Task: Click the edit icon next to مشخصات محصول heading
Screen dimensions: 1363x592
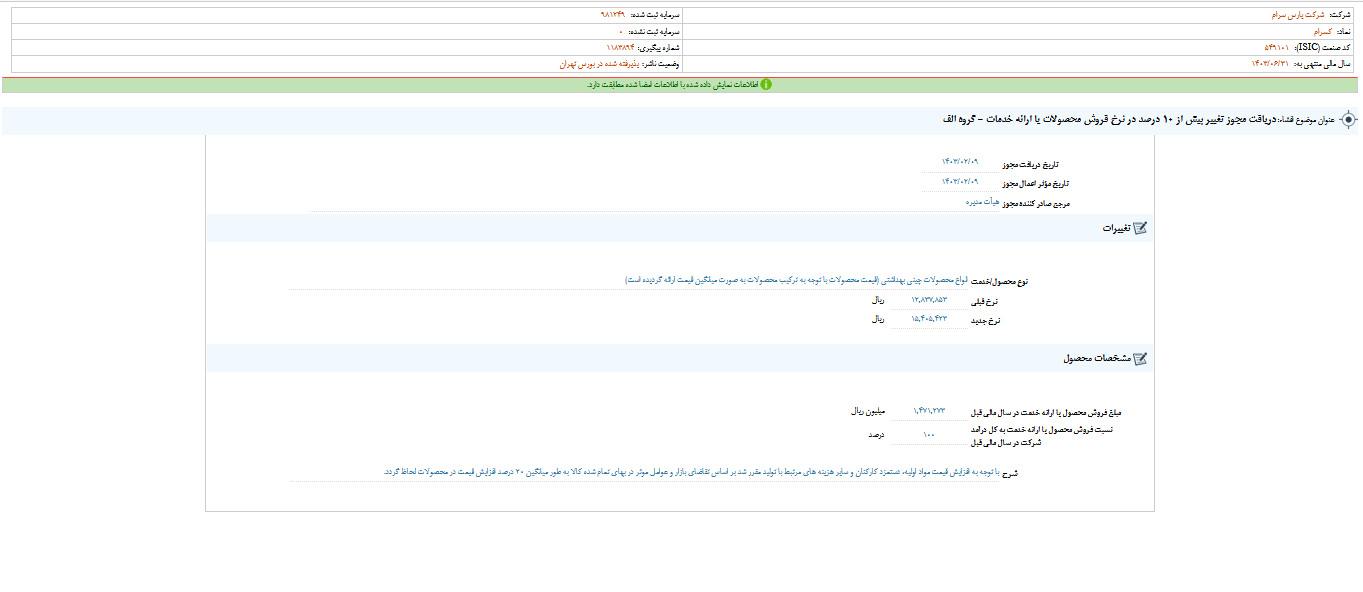Action: [x=1139, y=358]
